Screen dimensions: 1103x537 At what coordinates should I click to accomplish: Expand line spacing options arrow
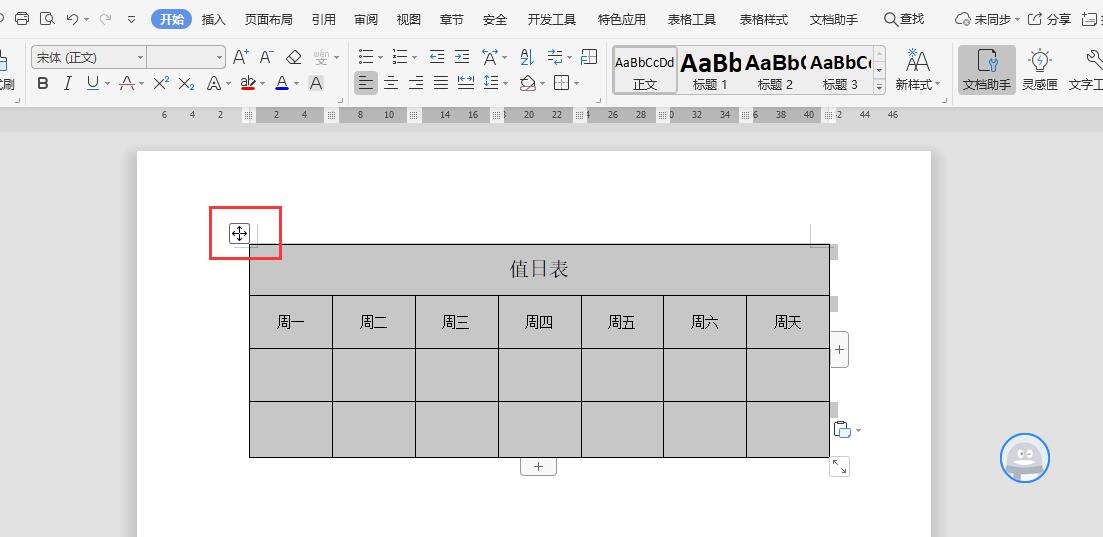(x=506, y=84)
